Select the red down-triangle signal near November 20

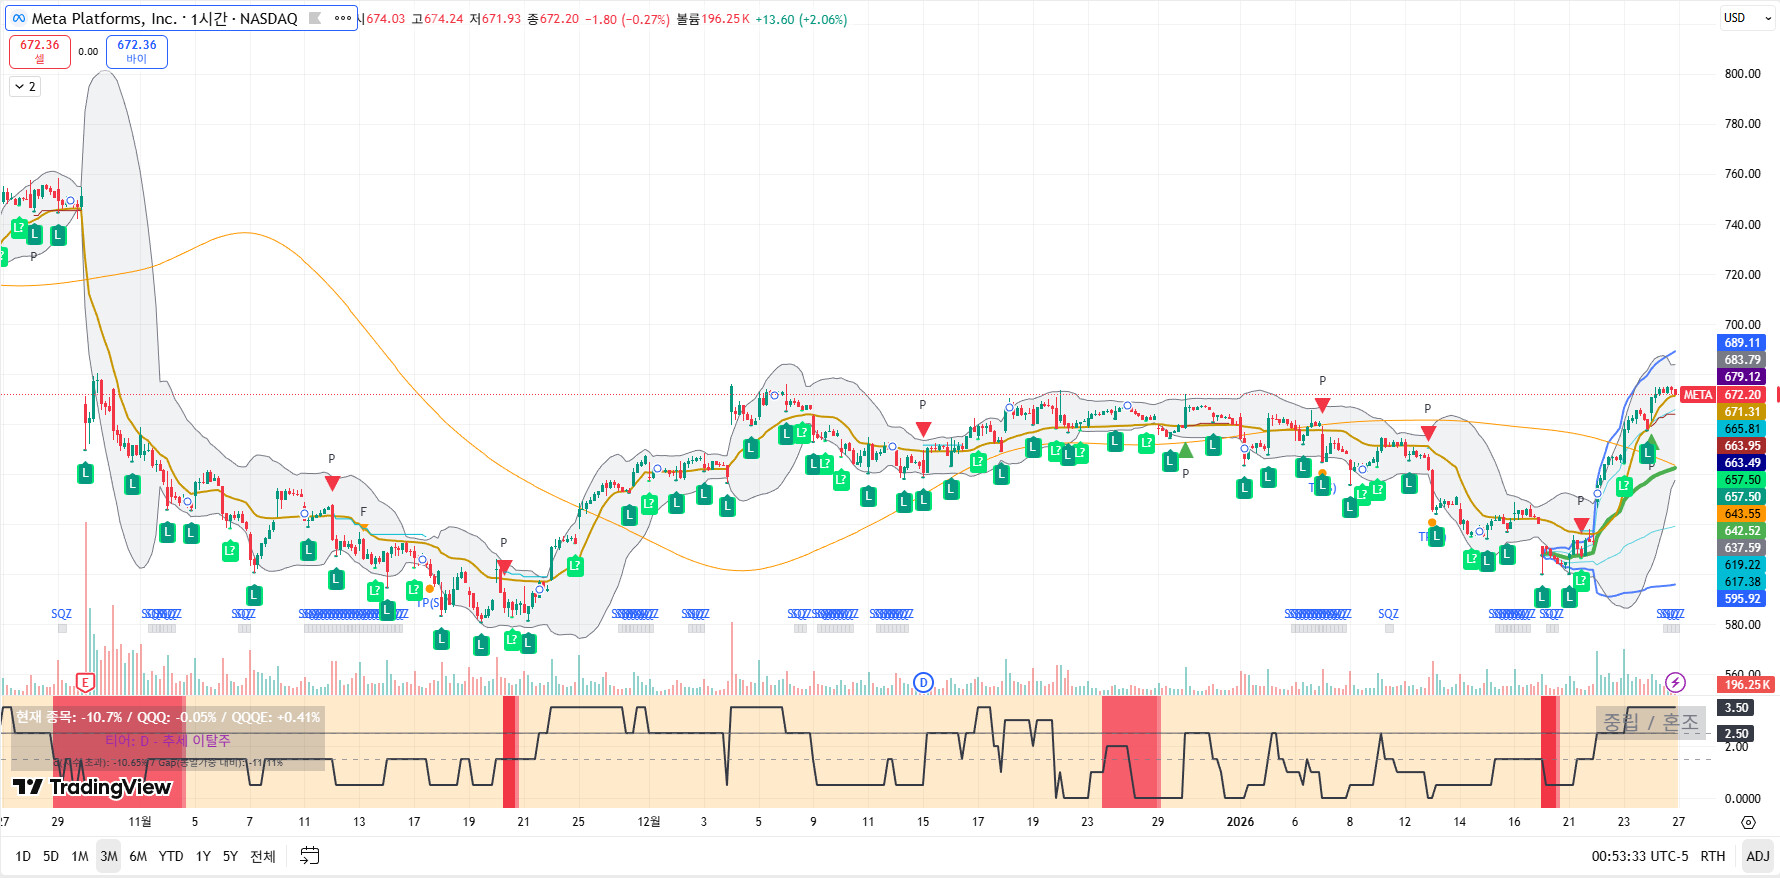(504, 567)
